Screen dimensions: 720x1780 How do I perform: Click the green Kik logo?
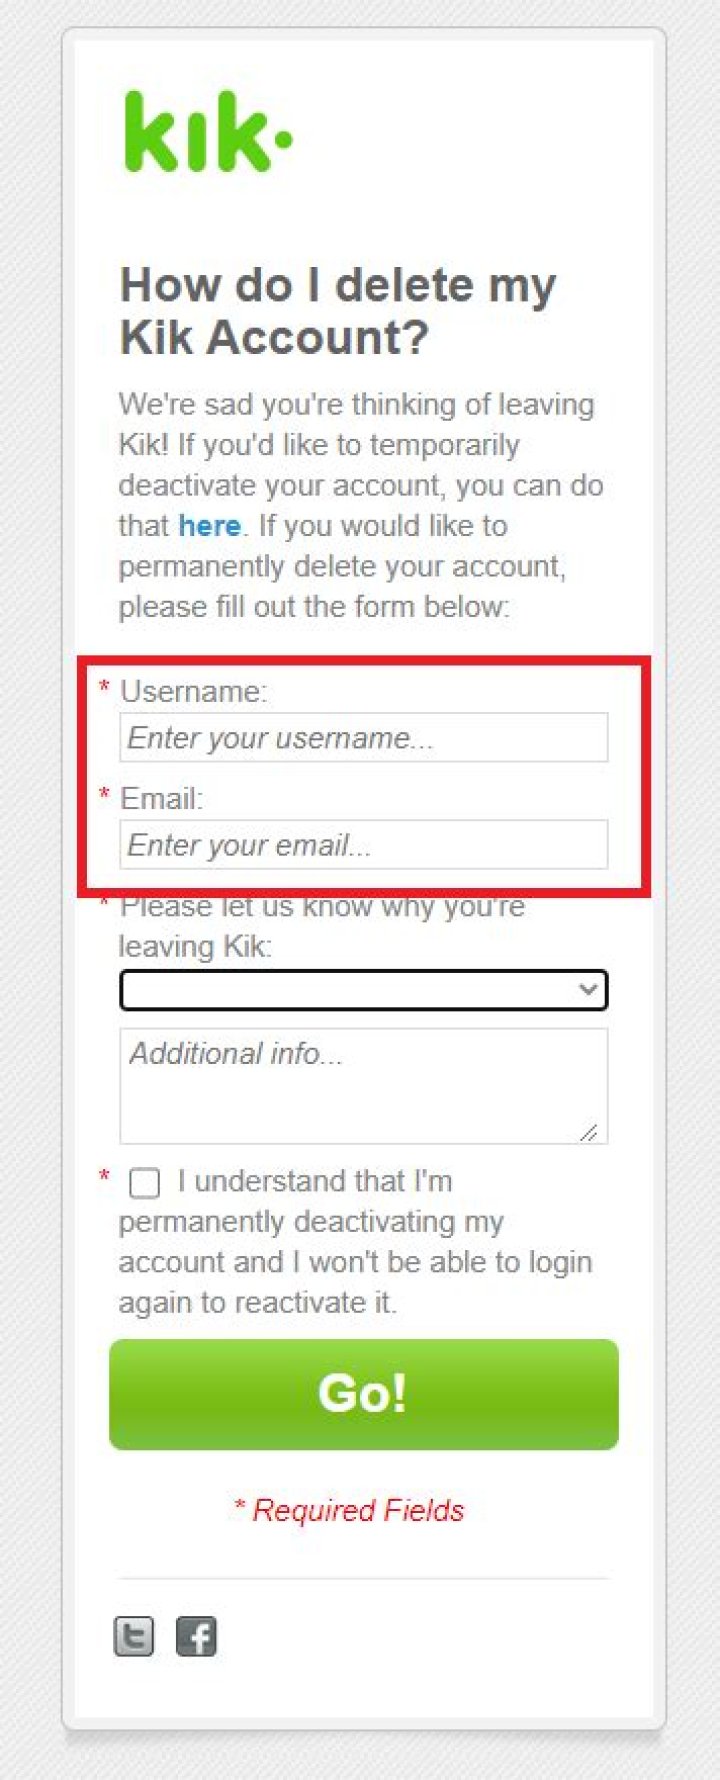coord(207,133)
